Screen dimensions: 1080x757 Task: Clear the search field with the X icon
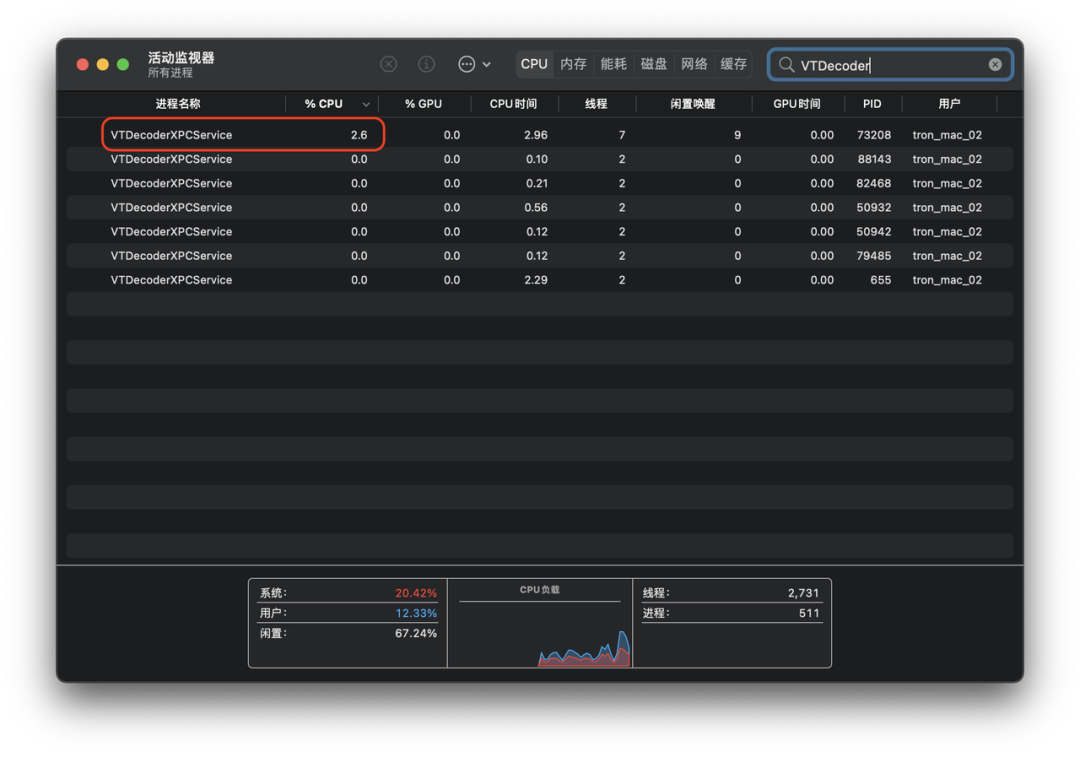[995, 64]
